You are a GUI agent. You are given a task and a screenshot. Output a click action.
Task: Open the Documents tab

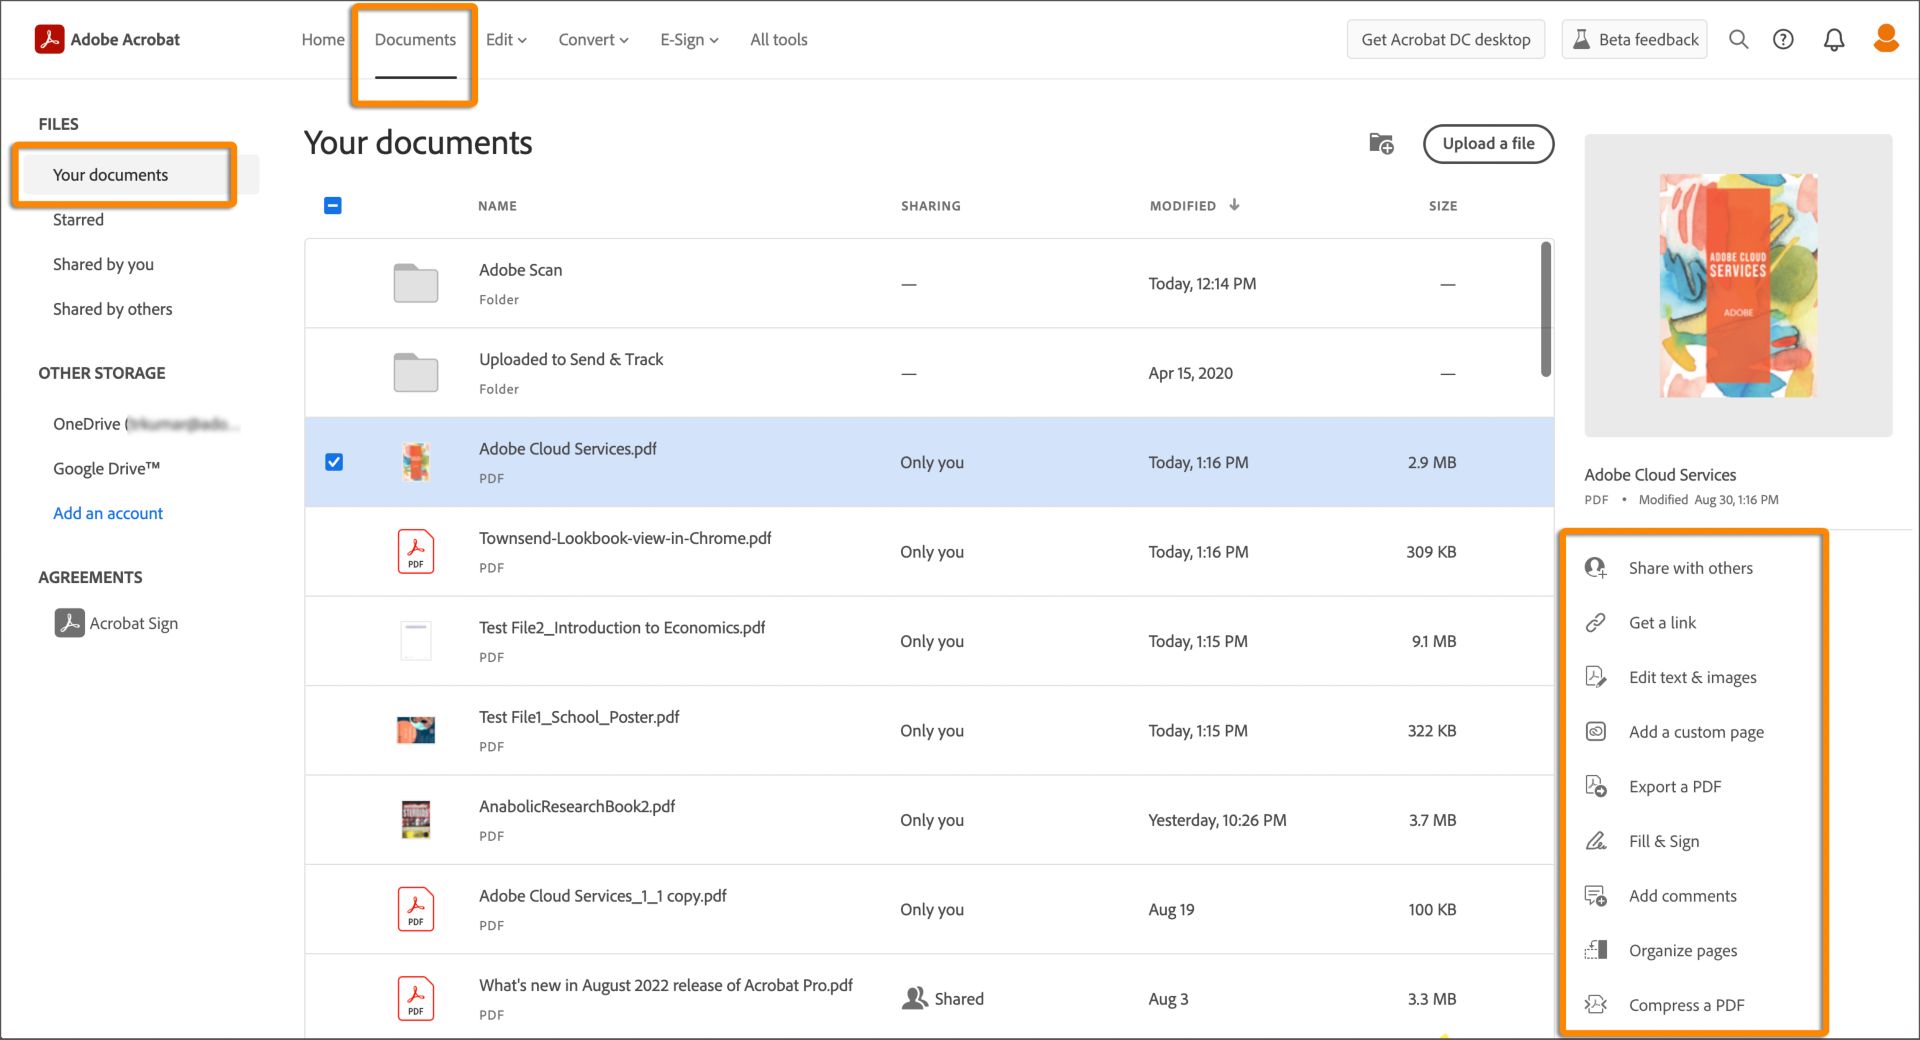415,40
